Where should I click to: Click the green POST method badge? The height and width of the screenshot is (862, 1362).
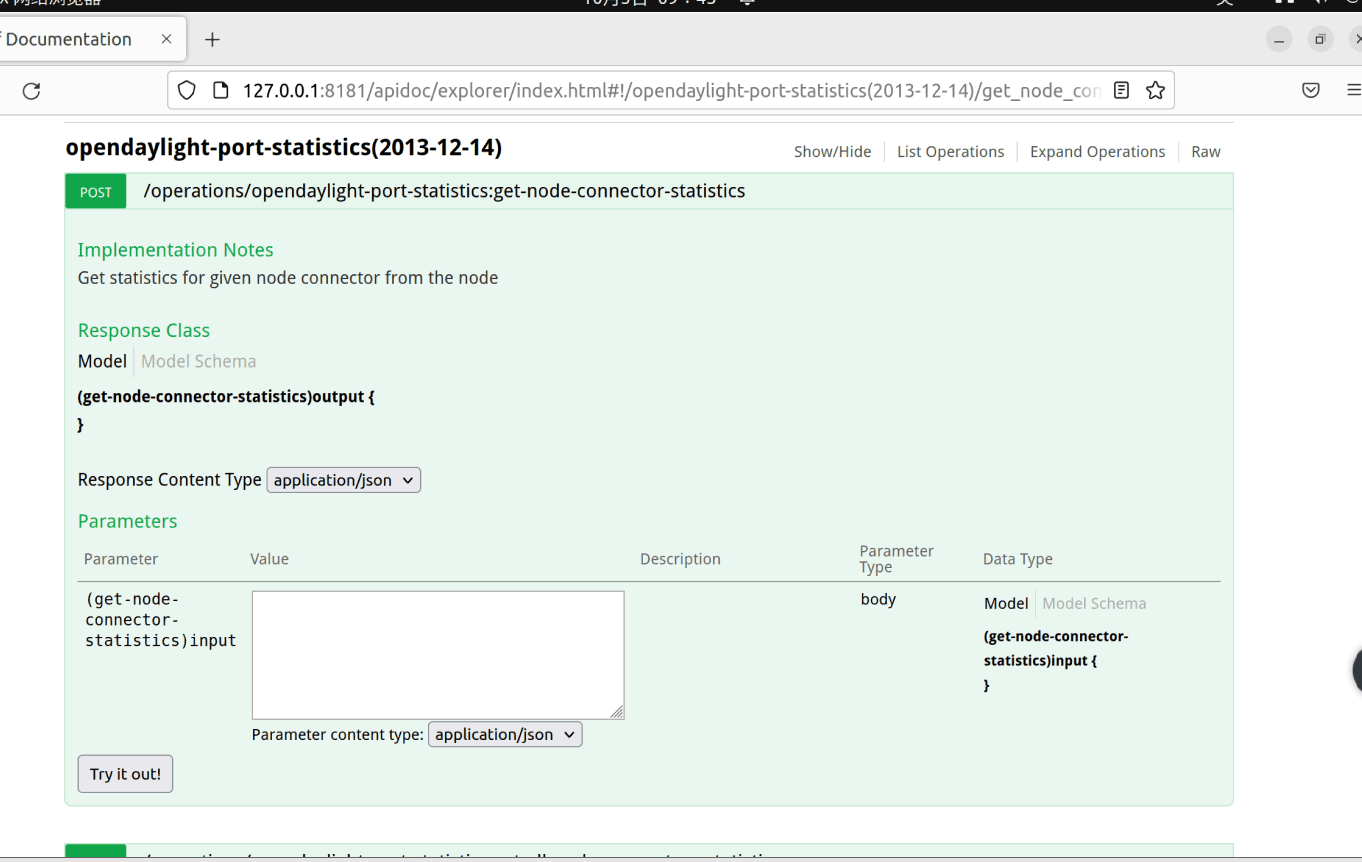96,192
